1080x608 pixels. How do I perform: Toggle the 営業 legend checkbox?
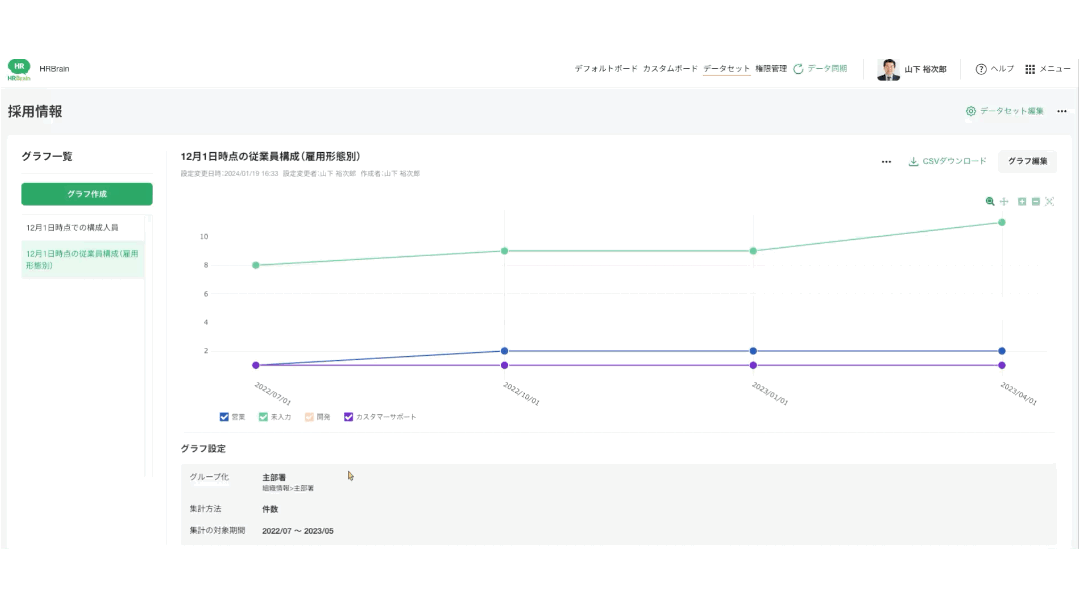click(x=224, y=417)
